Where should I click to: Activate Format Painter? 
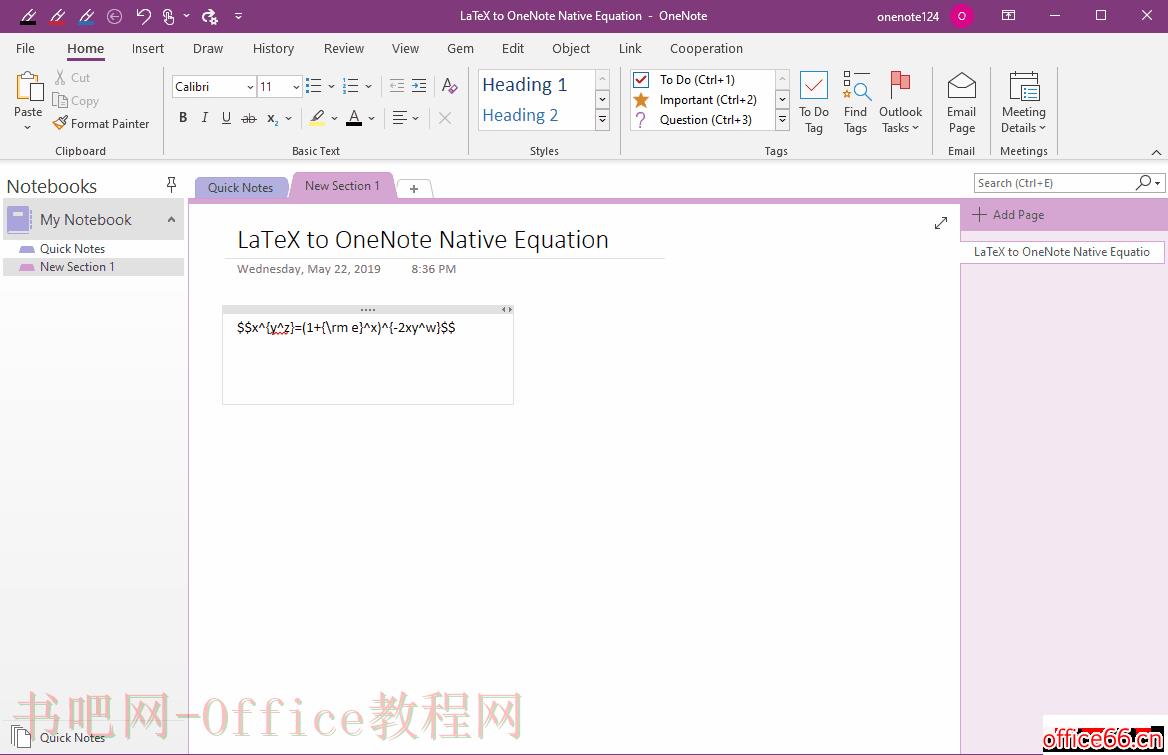pos(101,124)
